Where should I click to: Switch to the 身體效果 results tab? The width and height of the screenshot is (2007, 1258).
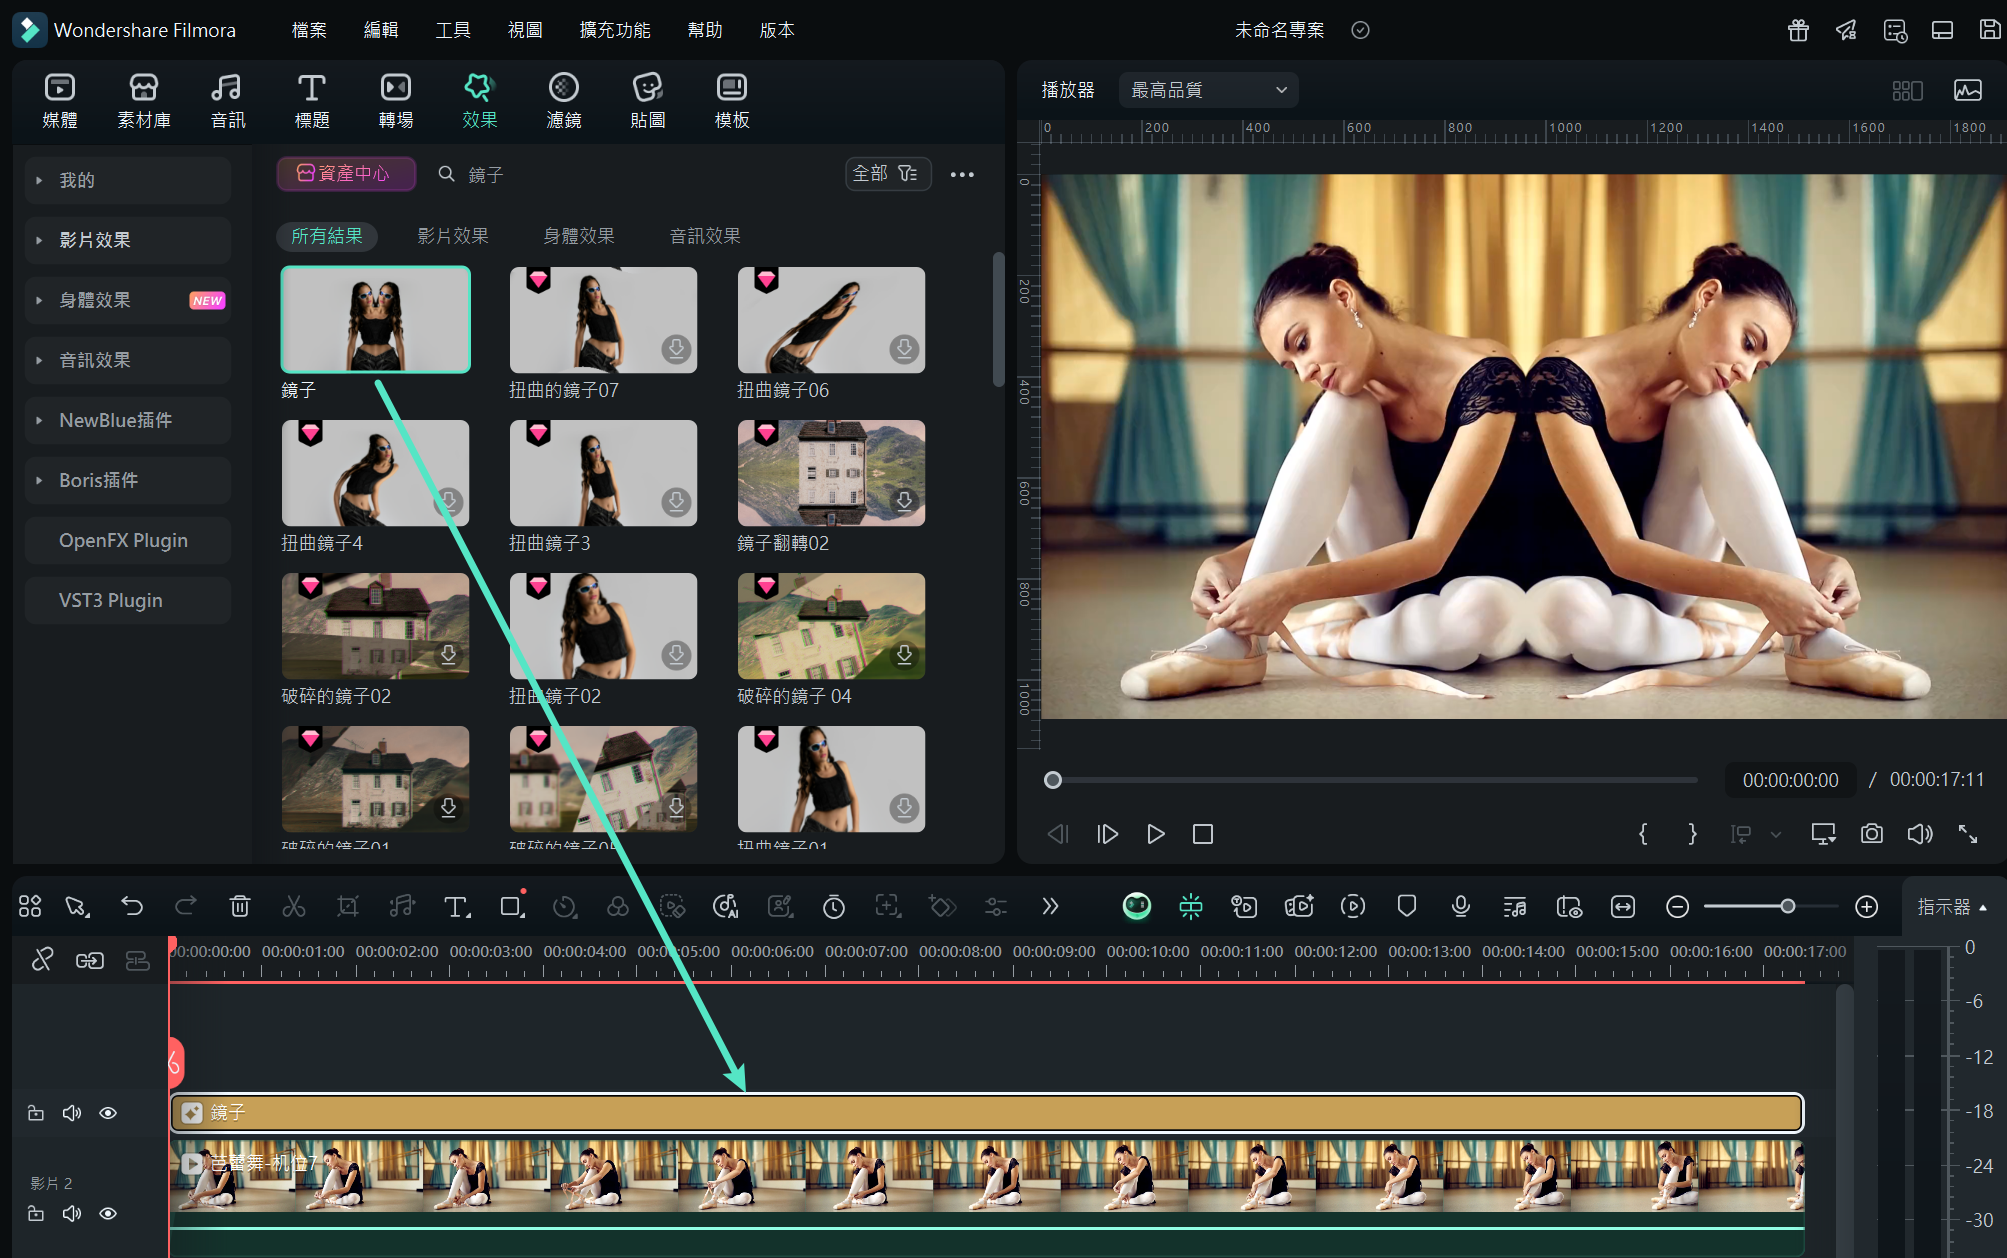click(578, 236)
